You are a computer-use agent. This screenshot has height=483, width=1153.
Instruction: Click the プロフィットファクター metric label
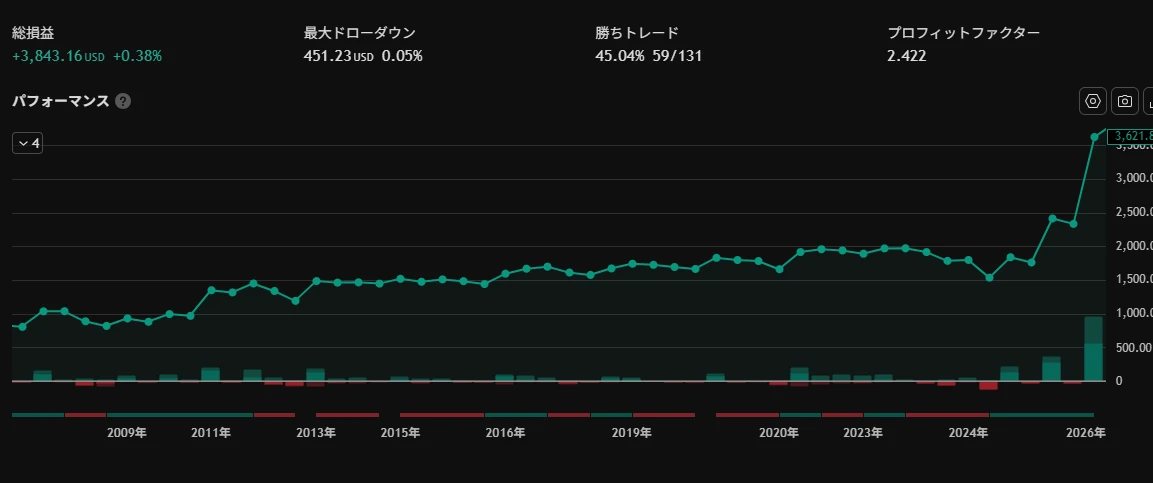[x=964, y=33]
